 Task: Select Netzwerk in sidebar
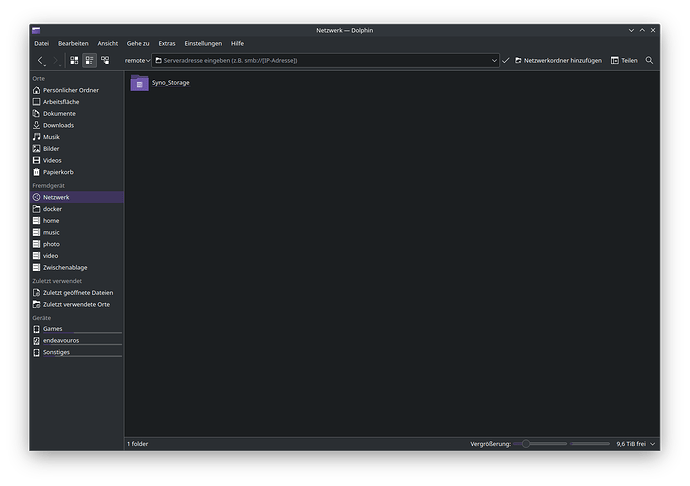tap(77, 197)
